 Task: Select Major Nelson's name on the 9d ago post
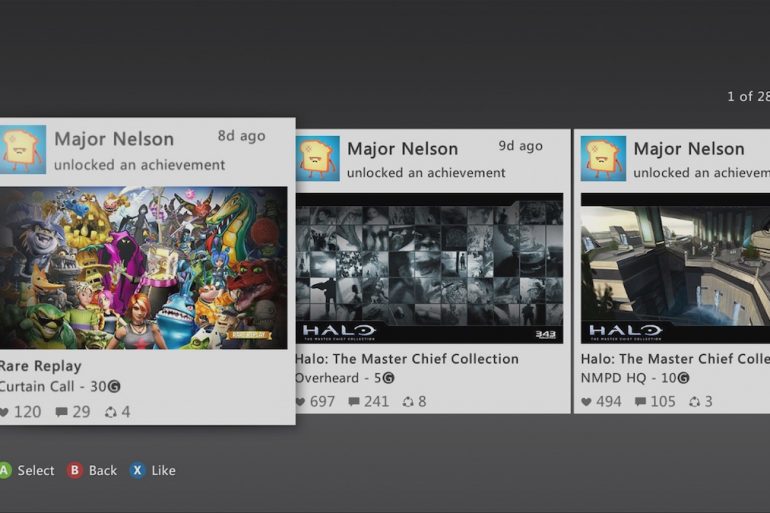point(402,149)
